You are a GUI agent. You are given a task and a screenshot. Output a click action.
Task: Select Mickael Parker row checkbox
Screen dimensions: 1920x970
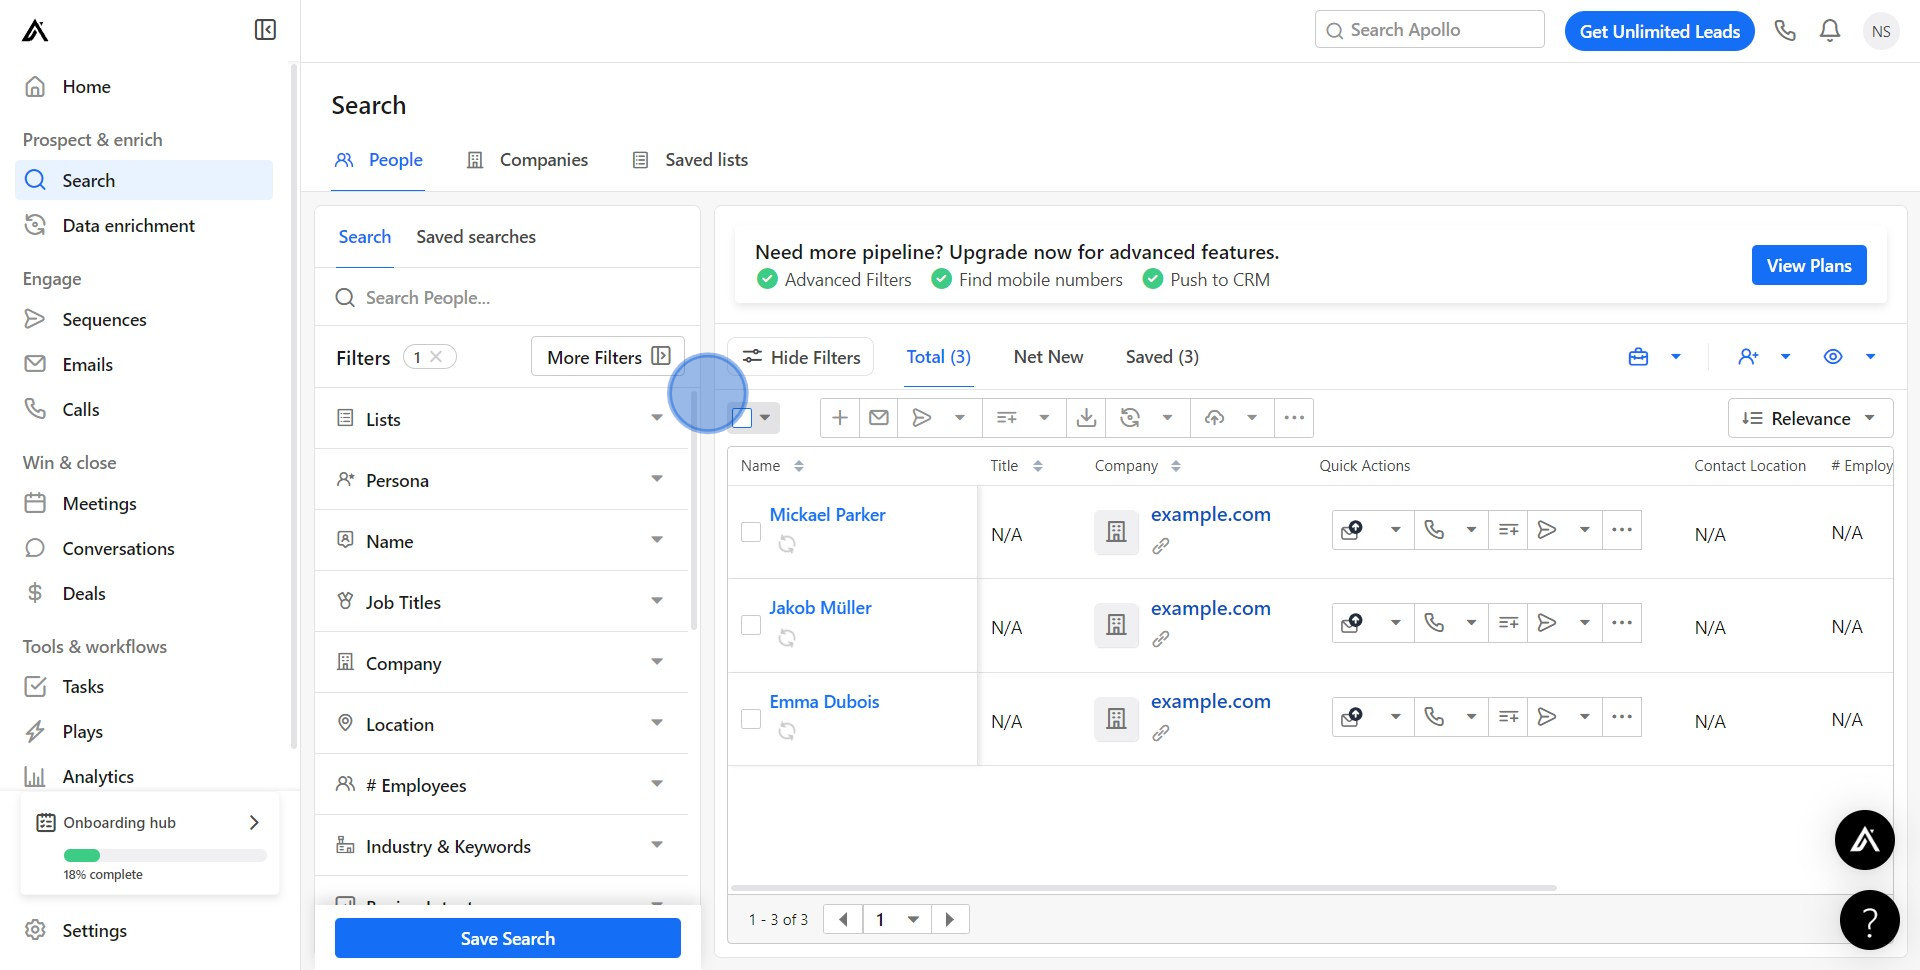(x=751, y=532)
